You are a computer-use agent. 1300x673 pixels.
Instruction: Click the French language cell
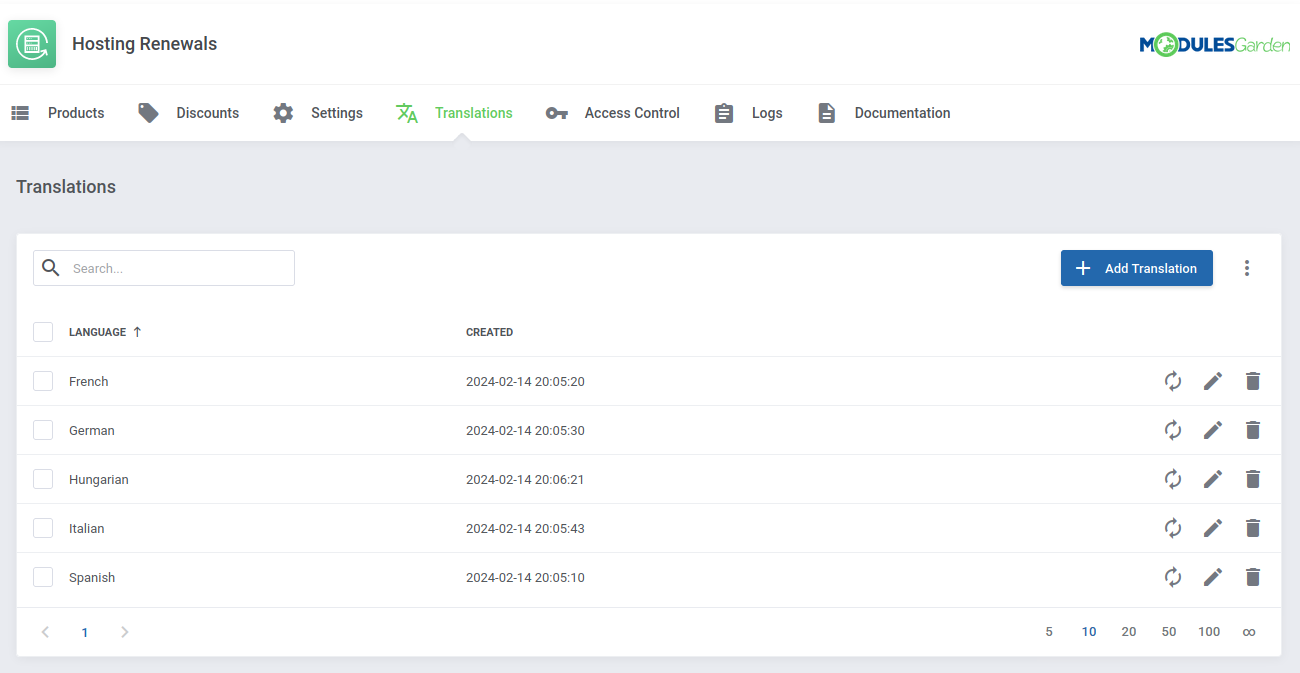click(x=88, y=382)
